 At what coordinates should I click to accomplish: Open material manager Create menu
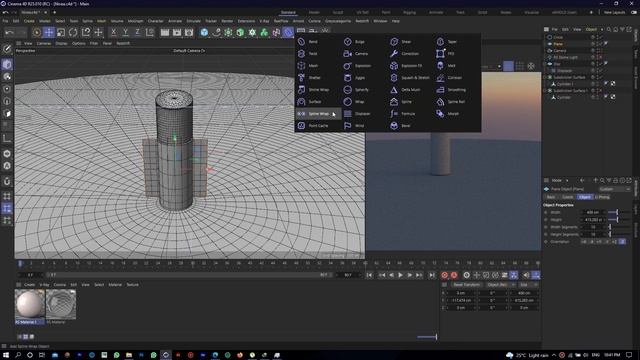[x=29, y=285]
